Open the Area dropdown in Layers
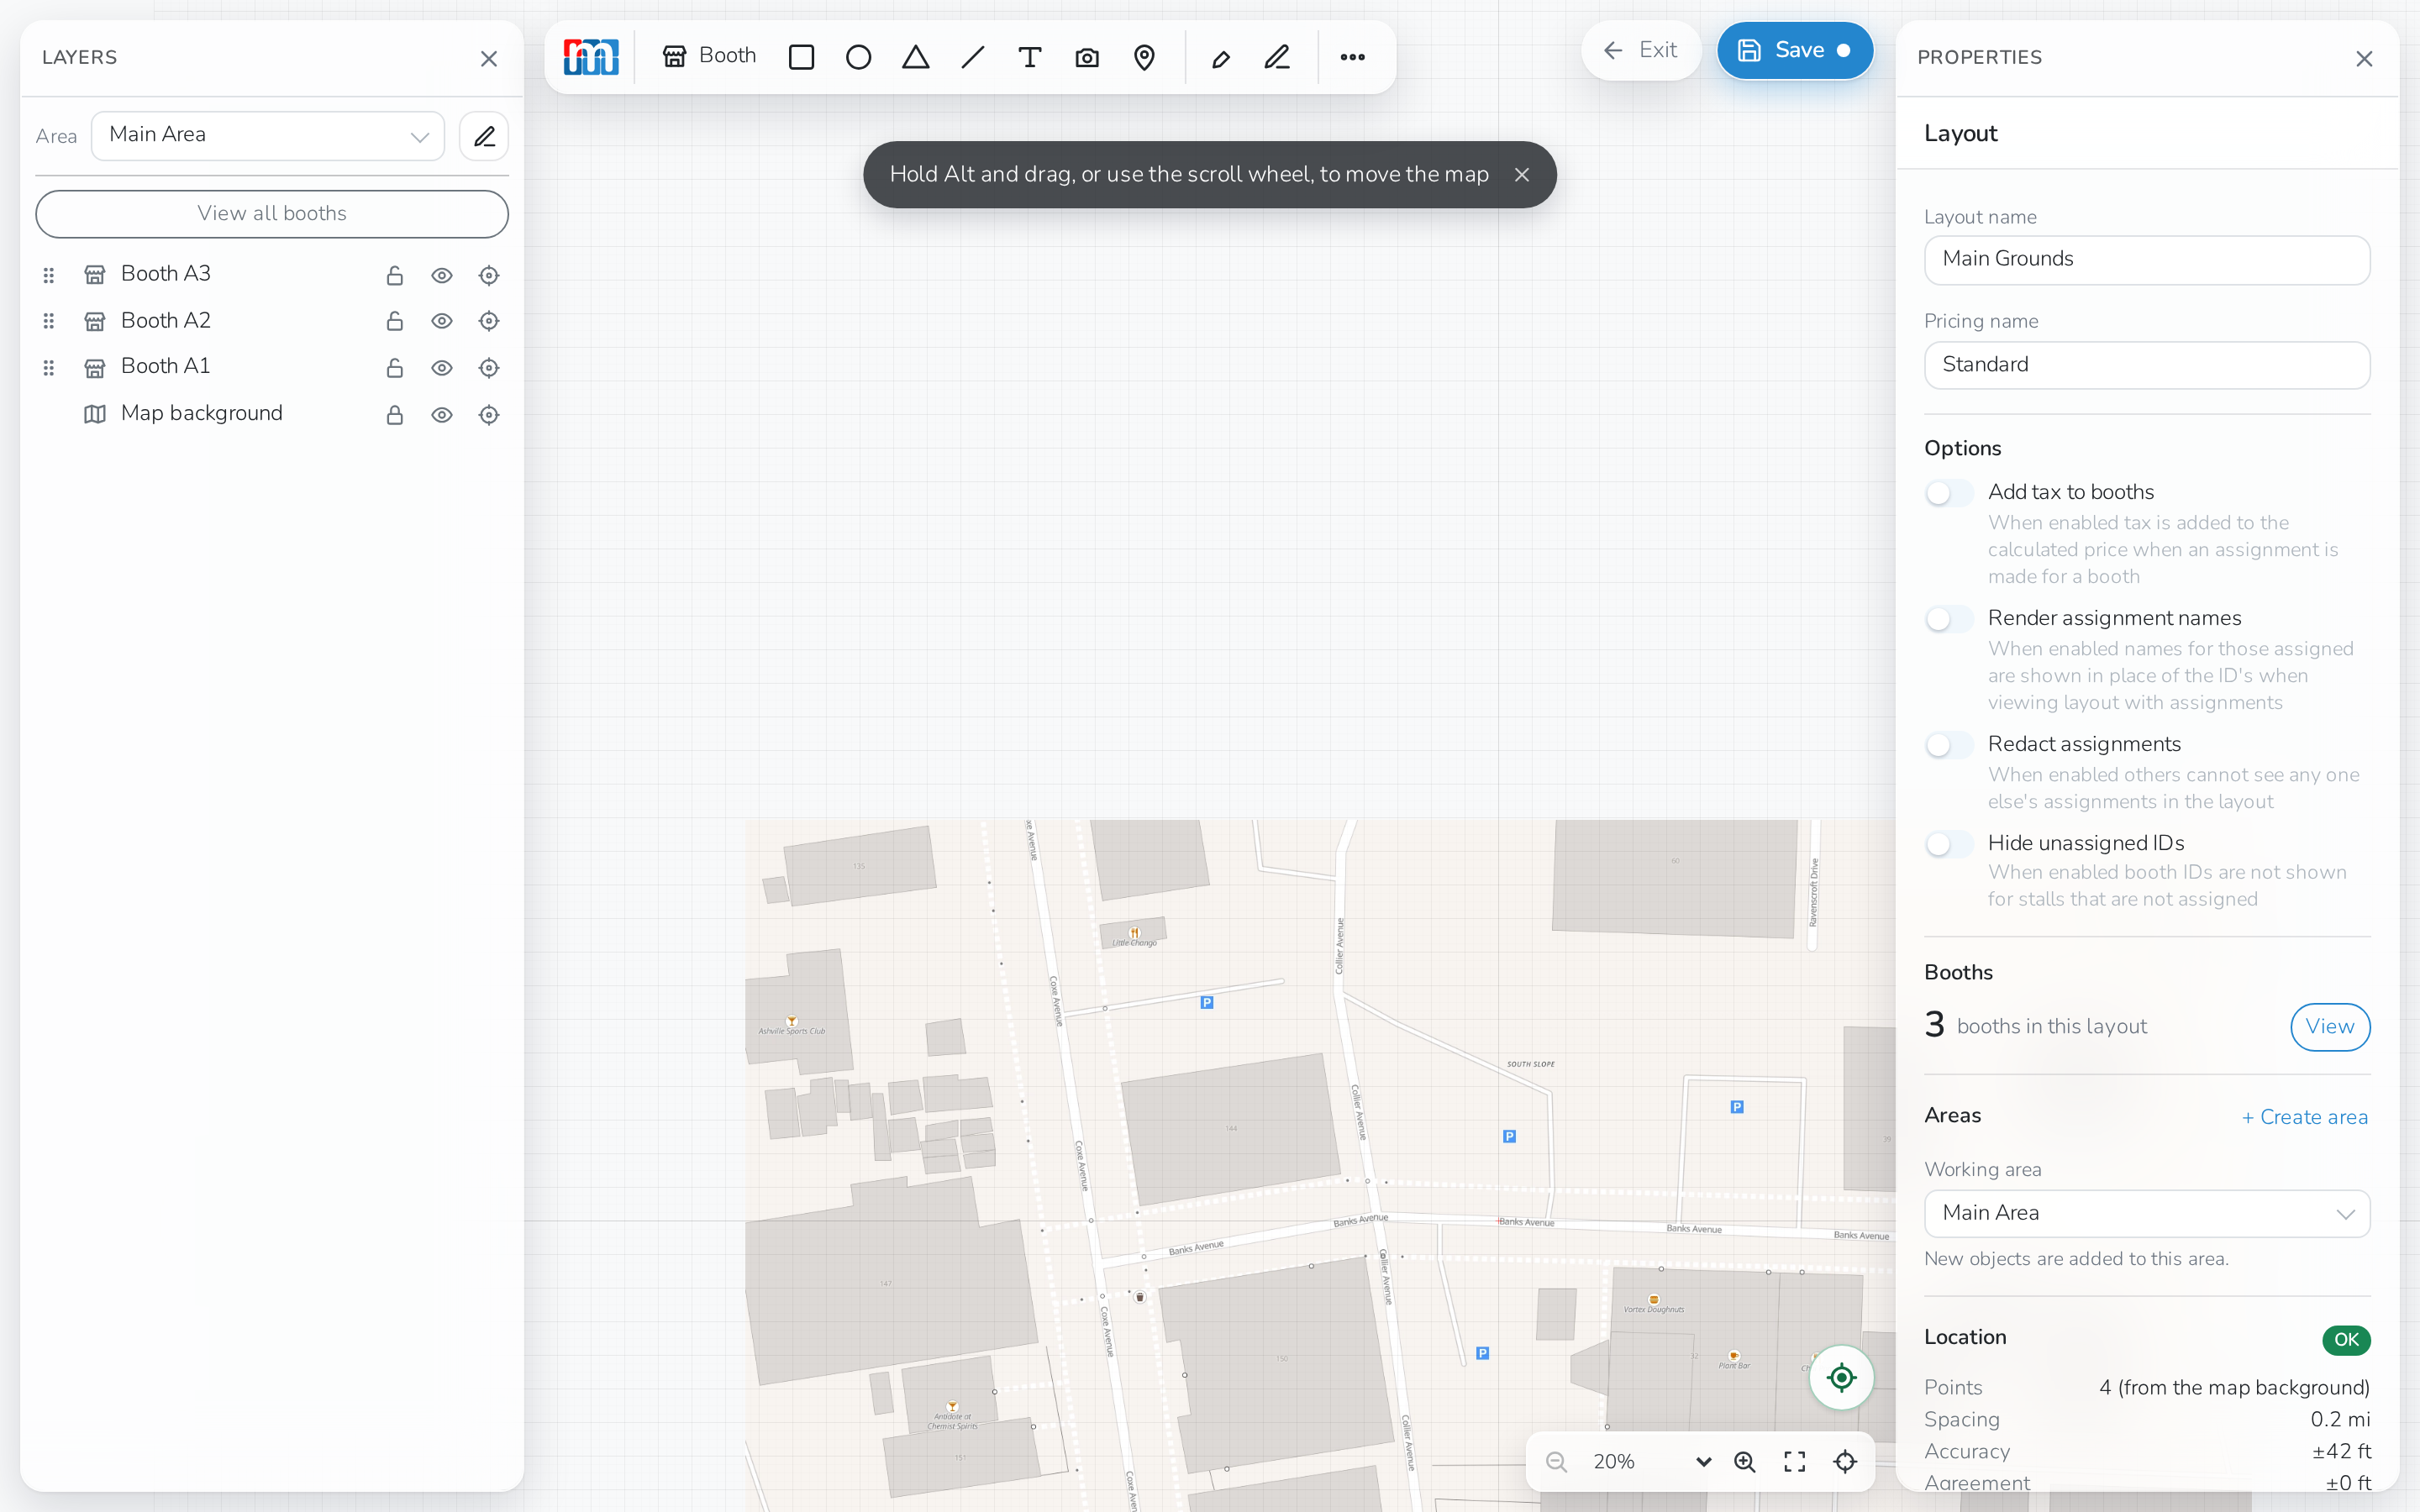This screenshot has height=1512, width=2420. 268,136
